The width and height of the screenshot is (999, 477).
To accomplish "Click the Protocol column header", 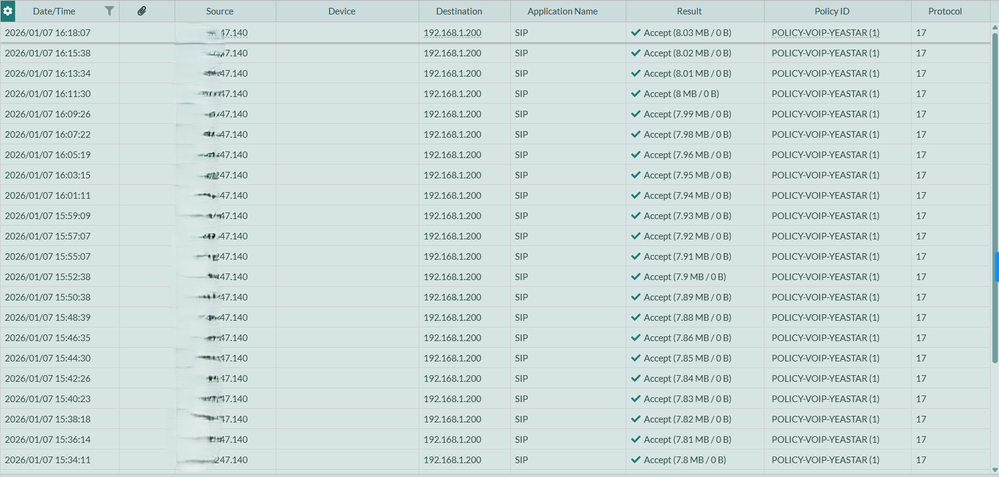I will tap(945, 11).
